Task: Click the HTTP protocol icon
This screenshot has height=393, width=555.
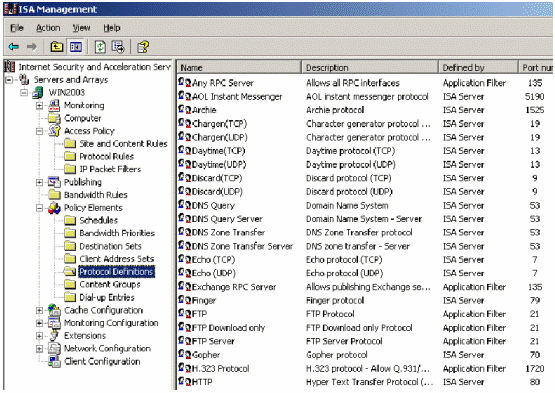Action: coord(185,382)
